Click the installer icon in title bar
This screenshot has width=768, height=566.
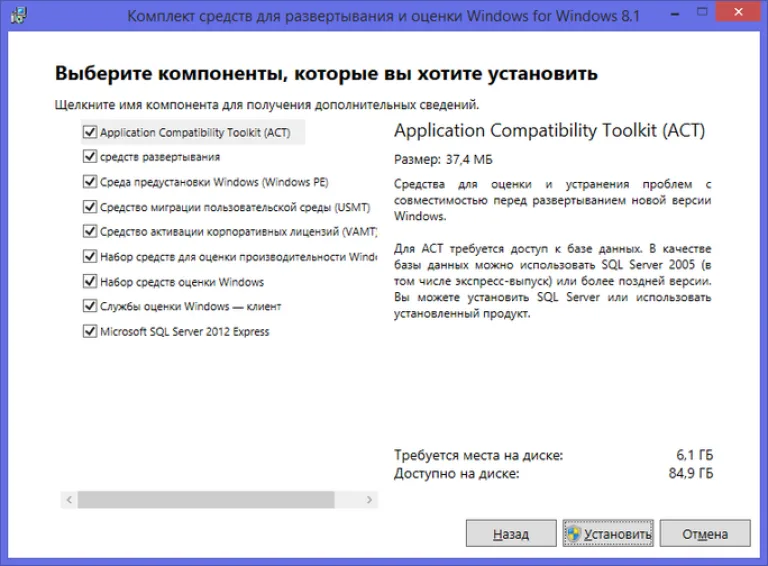pyautogui.click(x=19, y=15)
